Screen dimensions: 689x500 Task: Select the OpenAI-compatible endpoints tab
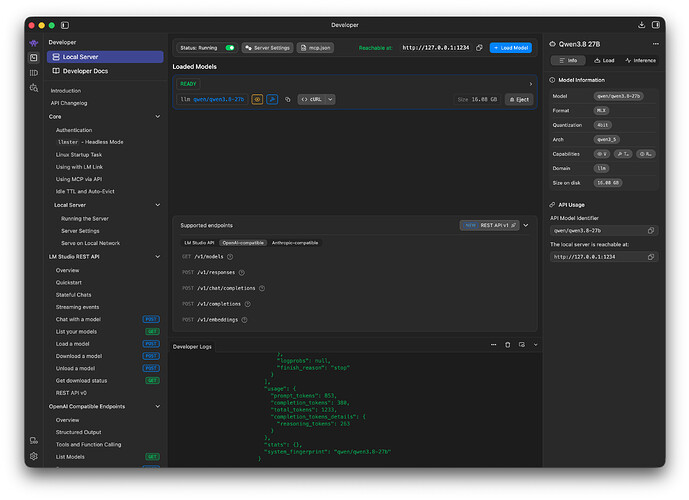coord(243,243)
